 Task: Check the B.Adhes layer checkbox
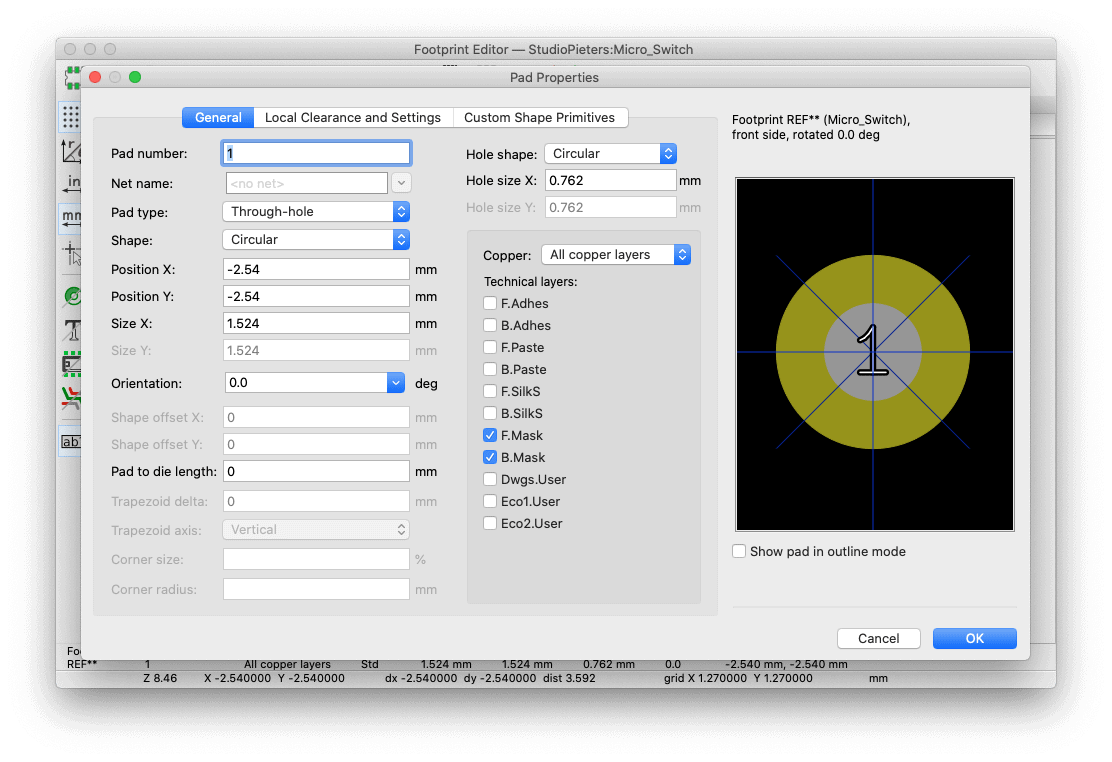[489, 326]
